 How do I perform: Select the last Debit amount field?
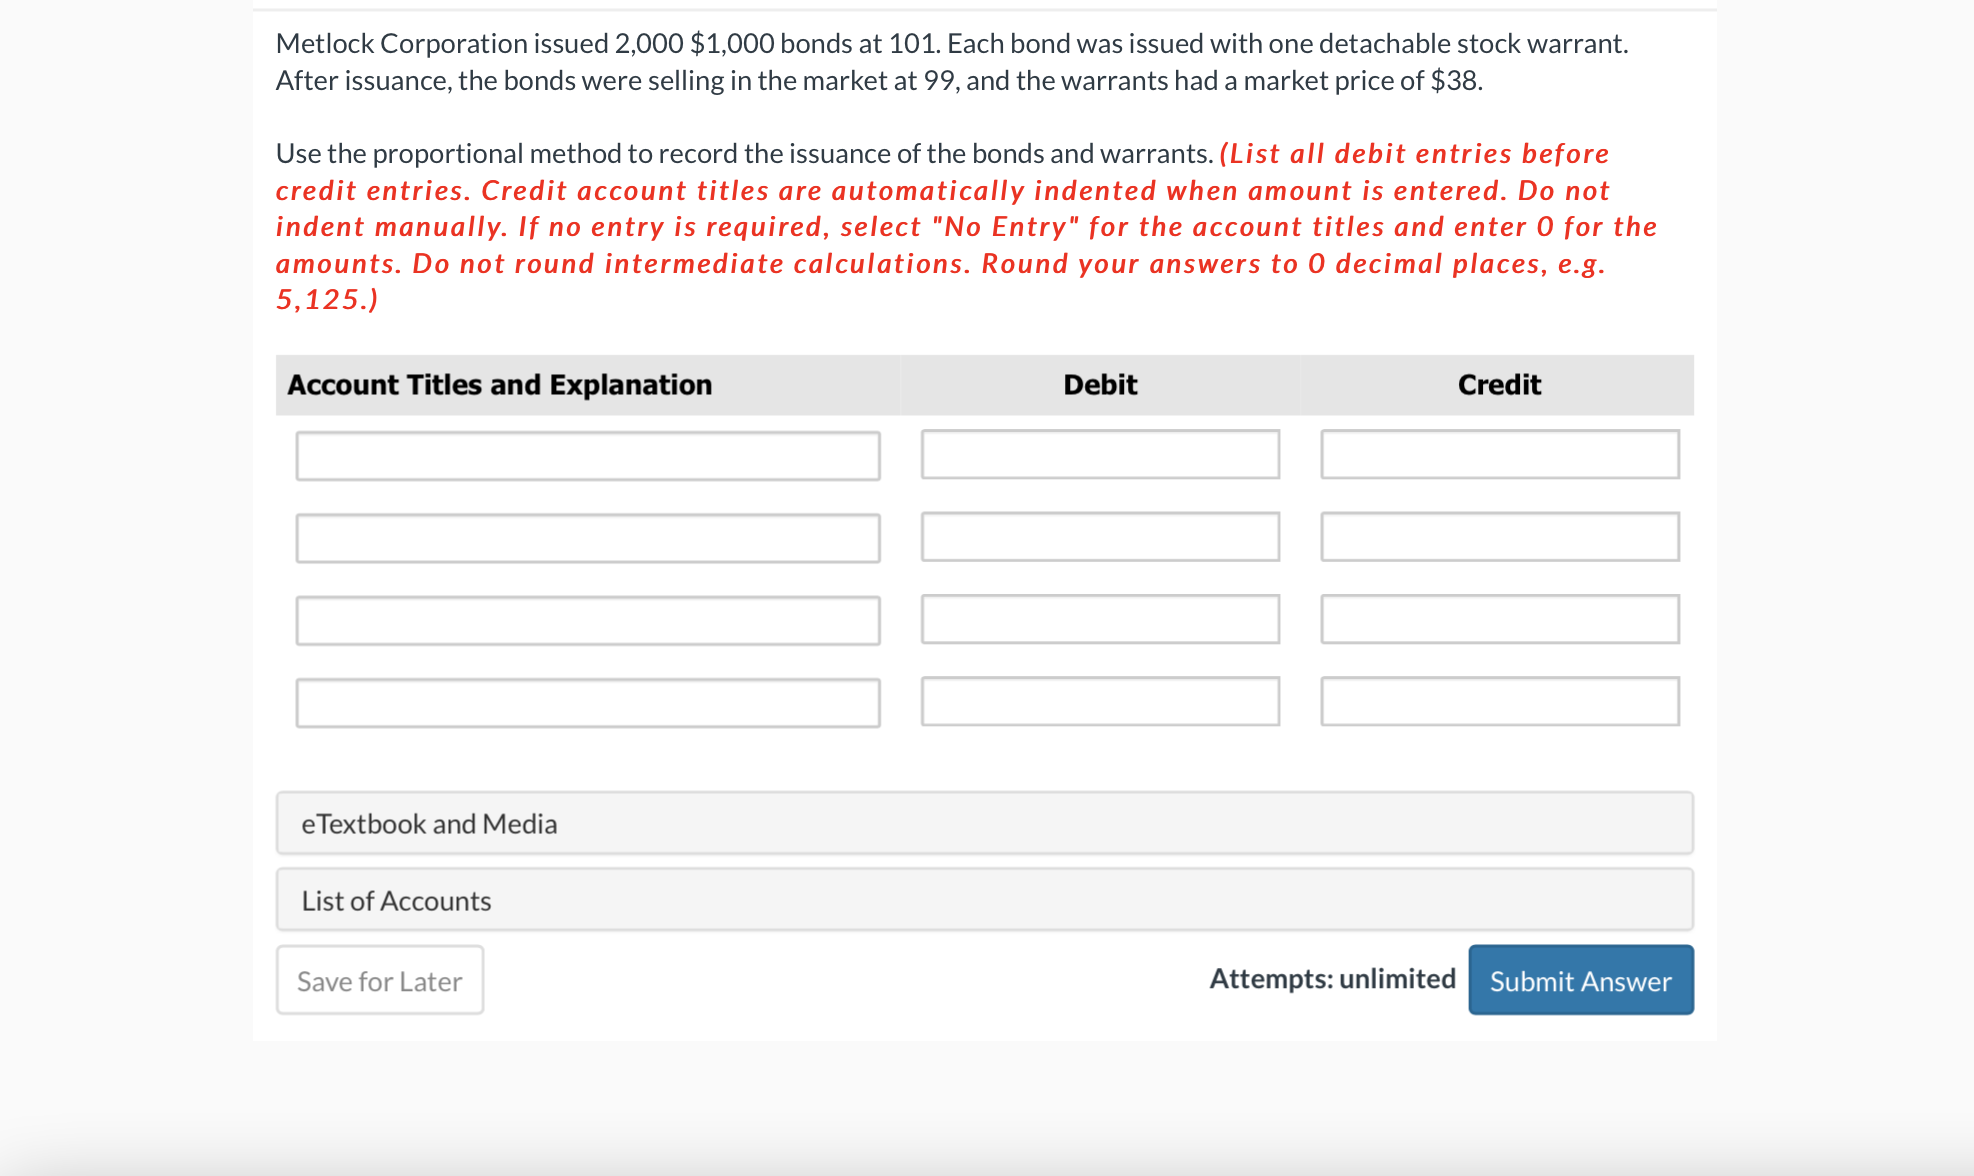[x=1100, y=701]
